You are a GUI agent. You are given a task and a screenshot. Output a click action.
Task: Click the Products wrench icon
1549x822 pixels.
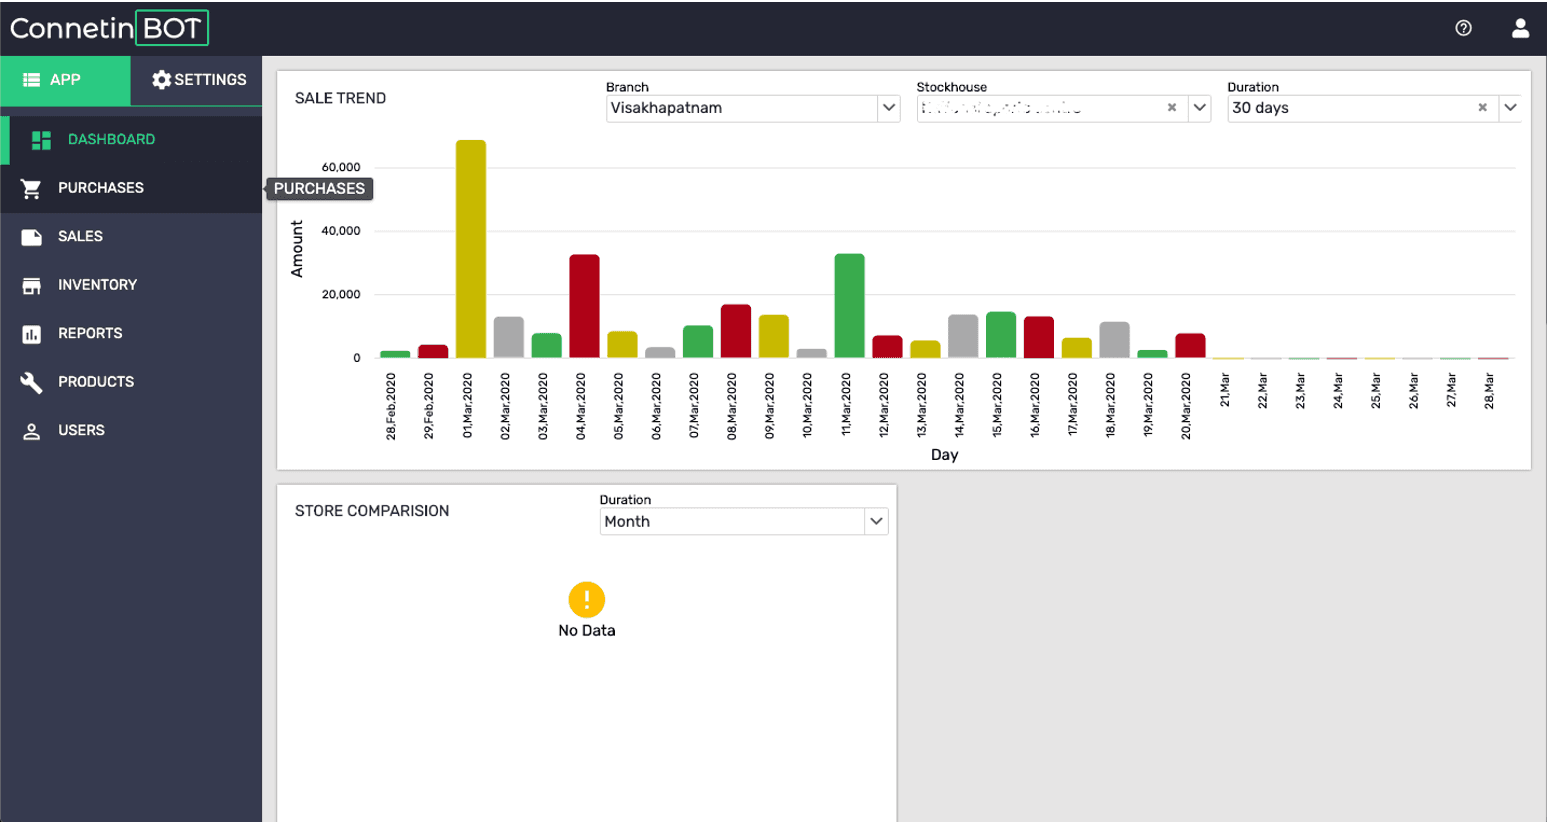click(x=32, y=382)
